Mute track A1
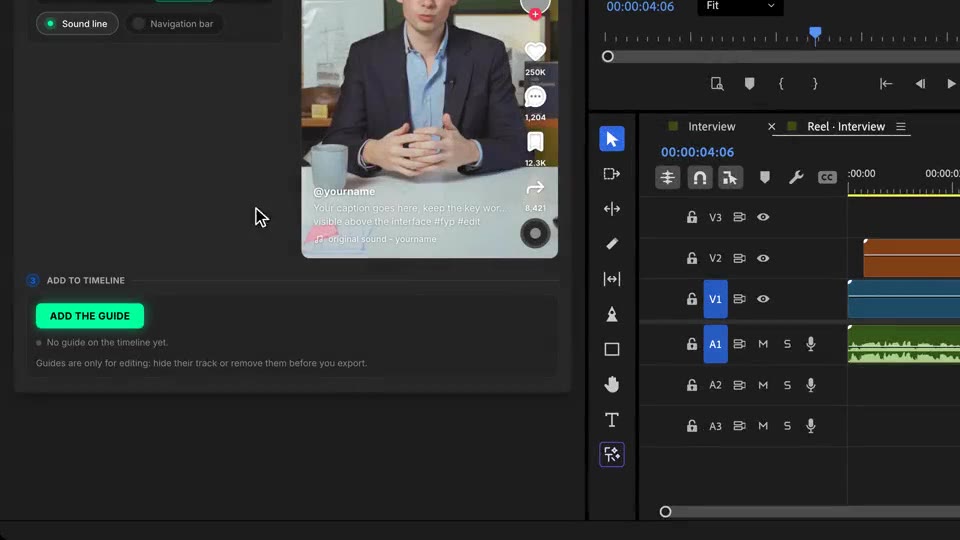Screen dimensions: 960x540 coord(763,344)
